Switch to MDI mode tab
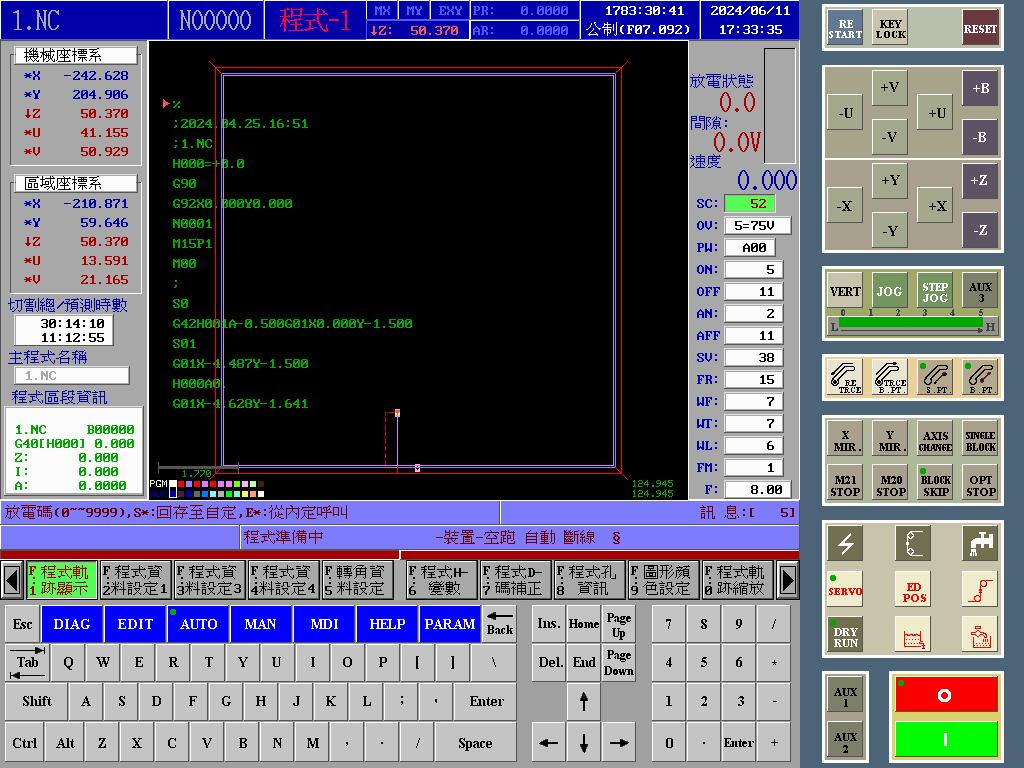Viewport: 1024px width, 768px height. click(x=324, y=624)
